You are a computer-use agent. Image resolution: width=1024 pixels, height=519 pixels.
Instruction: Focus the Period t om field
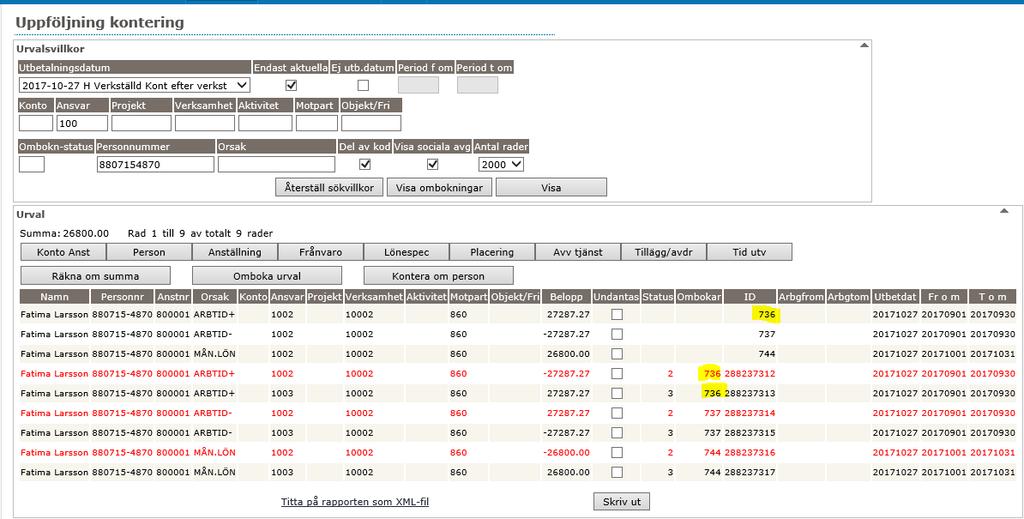(477, 85)
